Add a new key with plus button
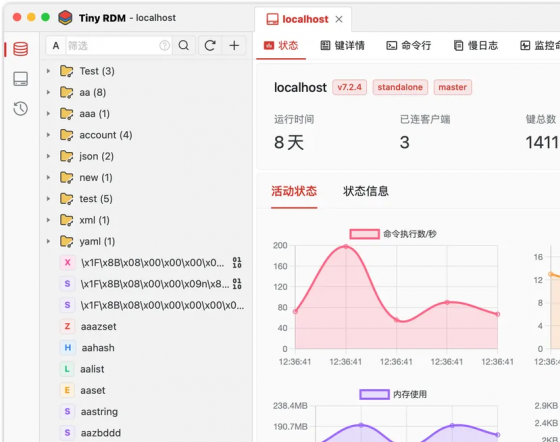Screen dimensions: 560x442 (x=234, y=45)
